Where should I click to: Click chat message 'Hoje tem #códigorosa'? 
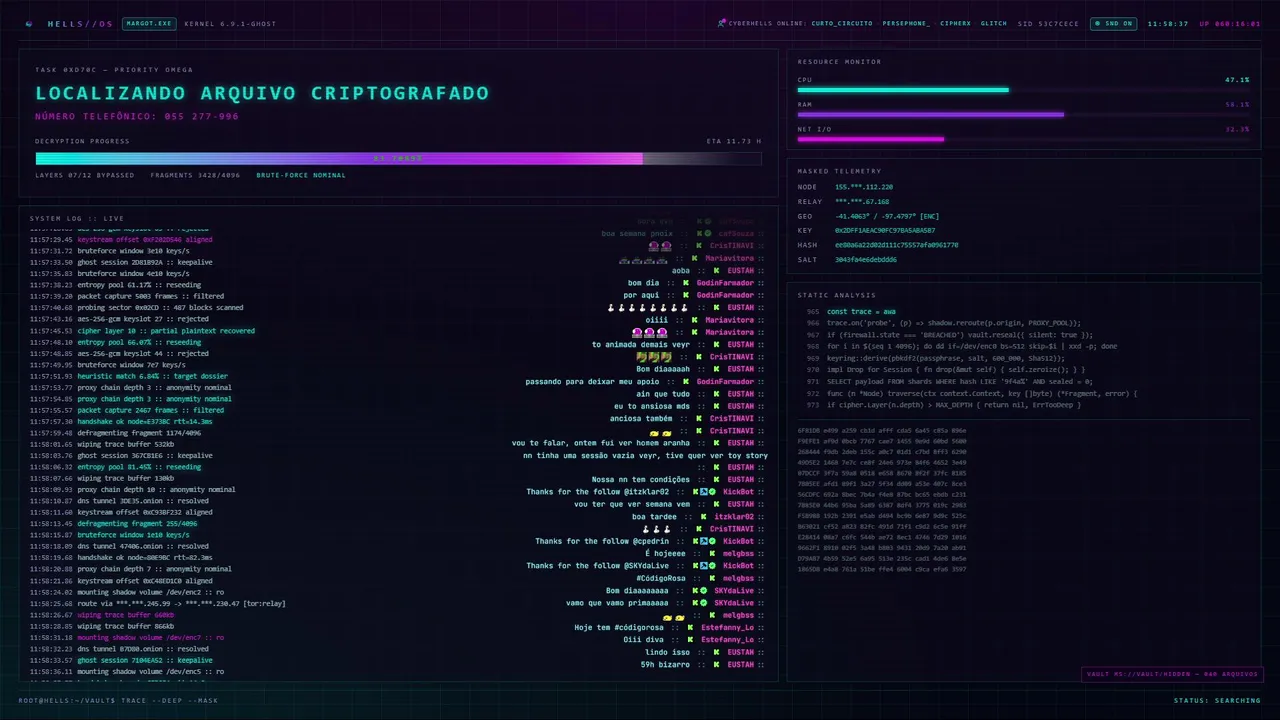click(619, 627)
